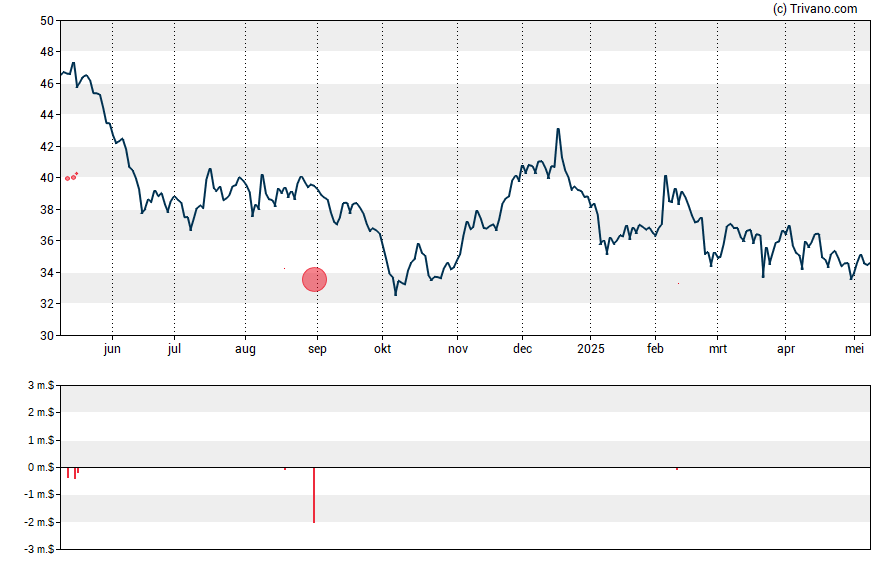Click the price axis value 36

click(46, 241)
